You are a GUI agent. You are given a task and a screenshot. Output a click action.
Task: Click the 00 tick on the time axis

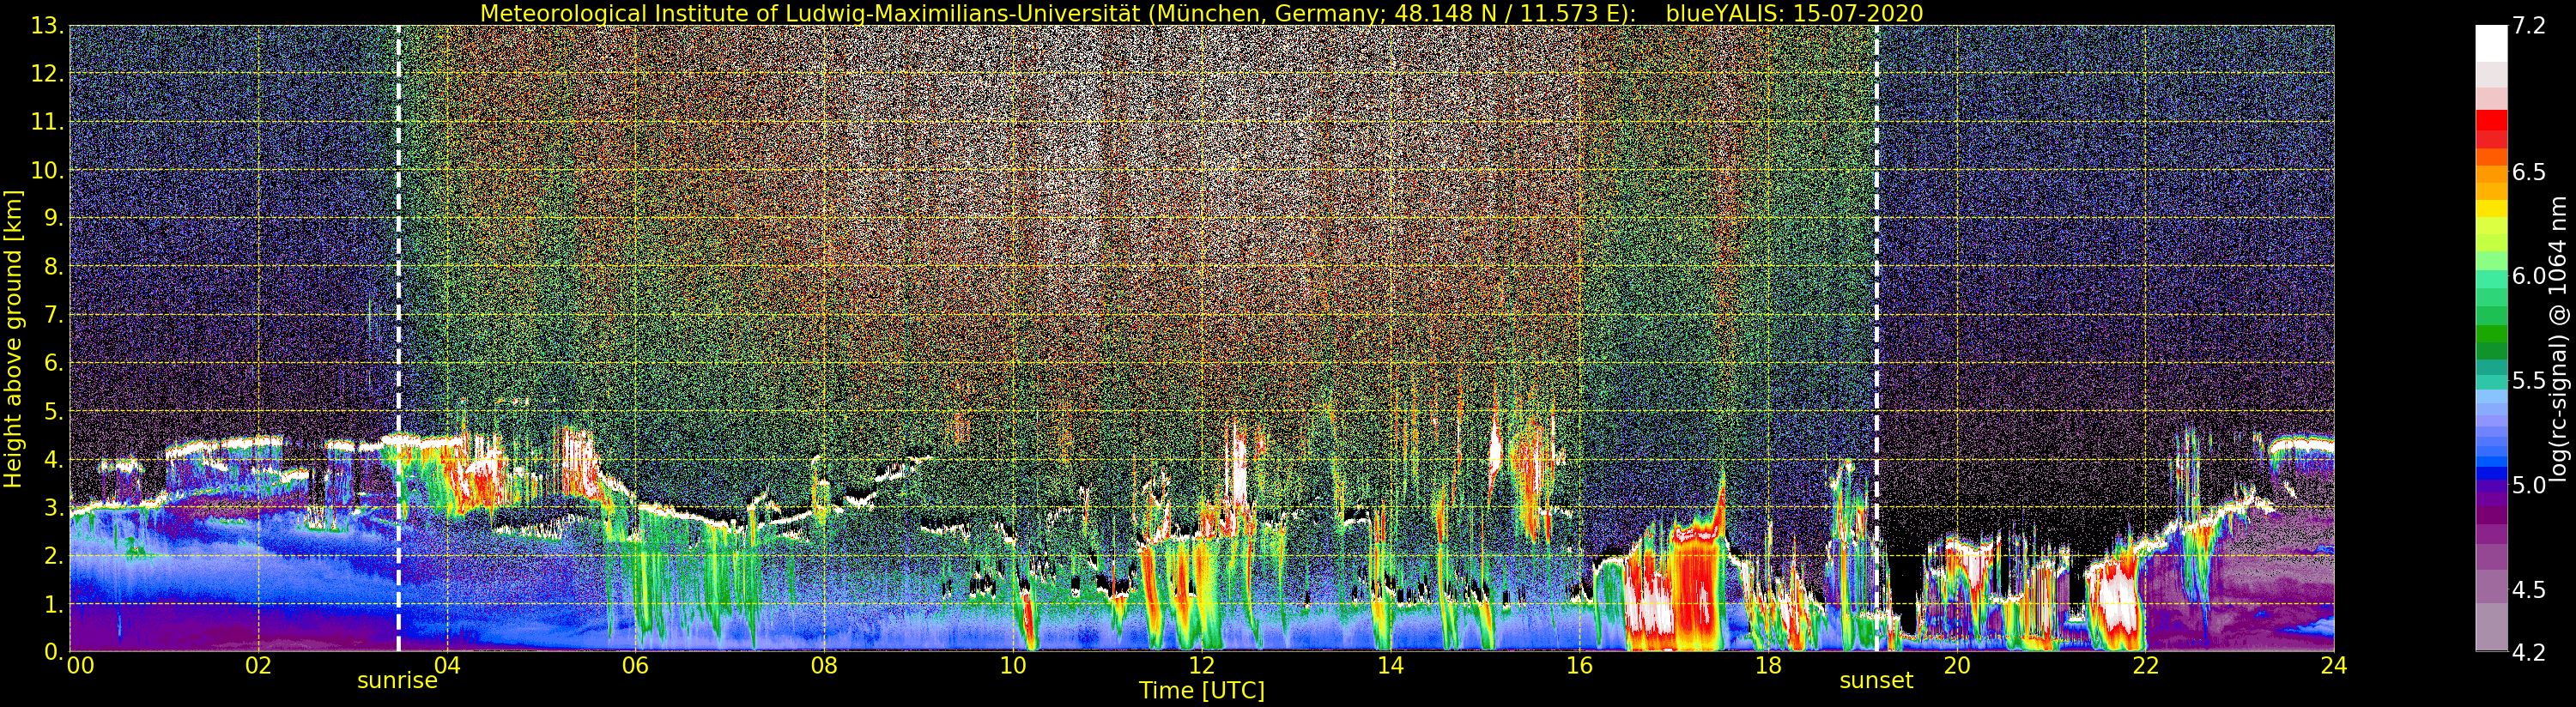coord(80,665)
